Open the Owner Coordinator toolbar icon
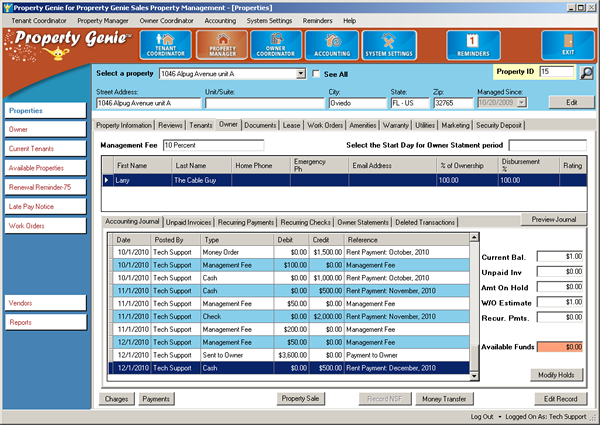 pos(276,45)
